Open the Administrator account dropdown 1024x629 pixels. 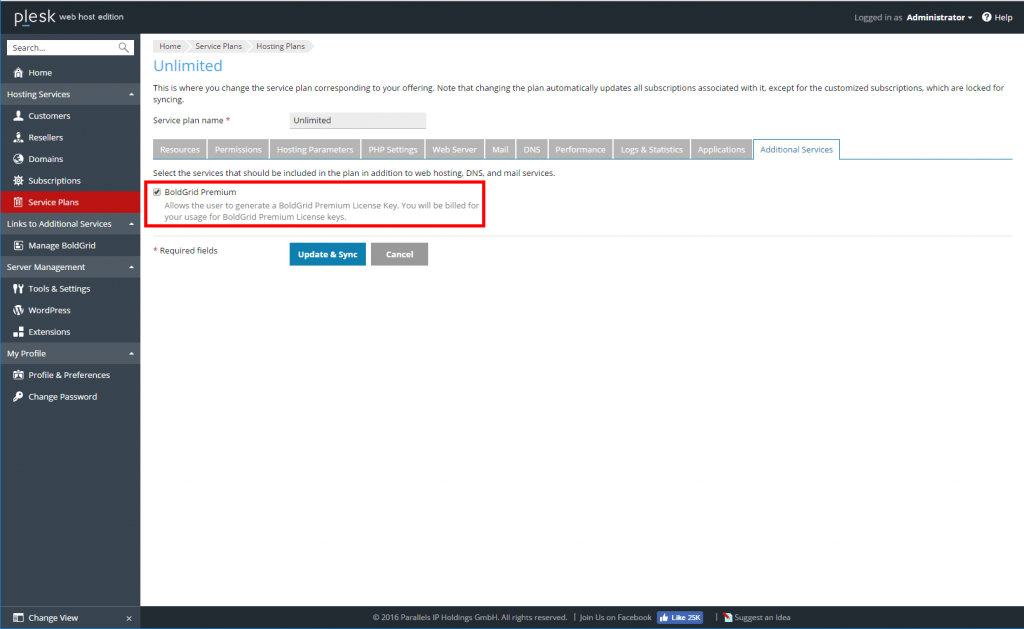tap(939, 18)
